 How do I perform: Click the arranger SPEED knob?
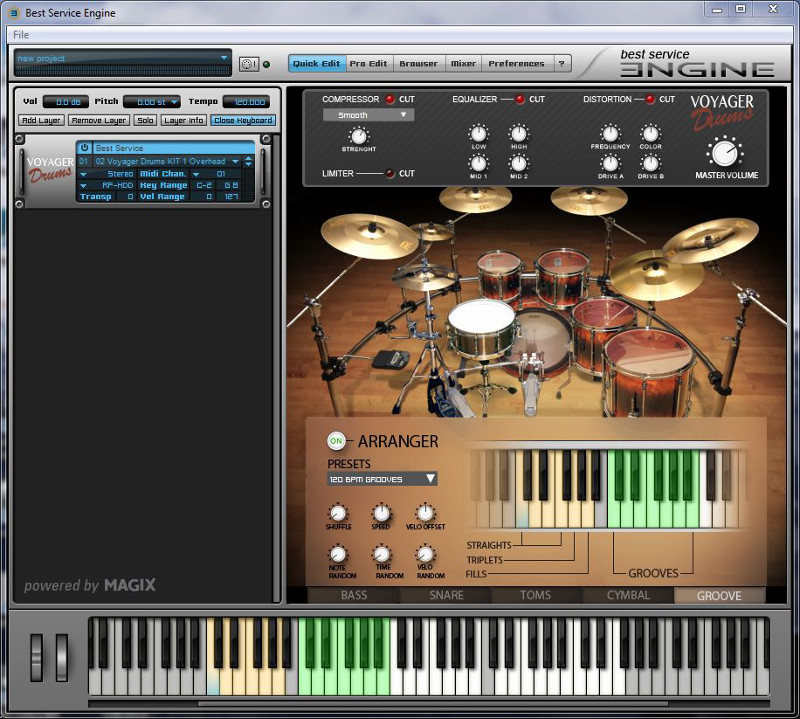click(x=381, y=513)
